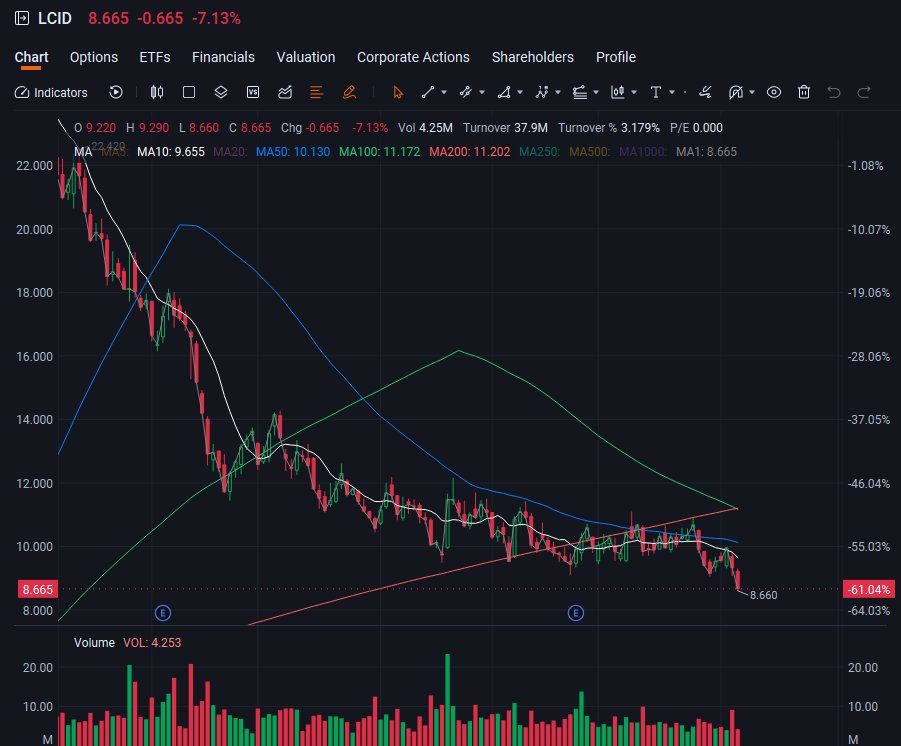Expand the shape tool dropdown arrow
Viewport: 901px width, 746px height.
(x=520, y=92)
